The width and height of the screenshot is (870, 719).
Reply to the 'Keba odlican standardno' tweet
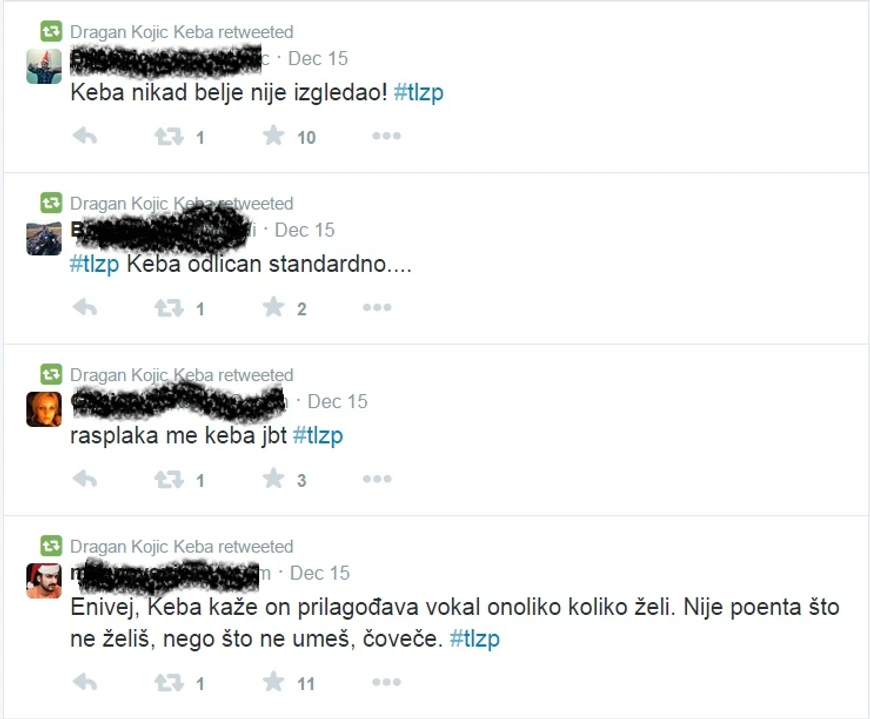(x=85, y=307)
